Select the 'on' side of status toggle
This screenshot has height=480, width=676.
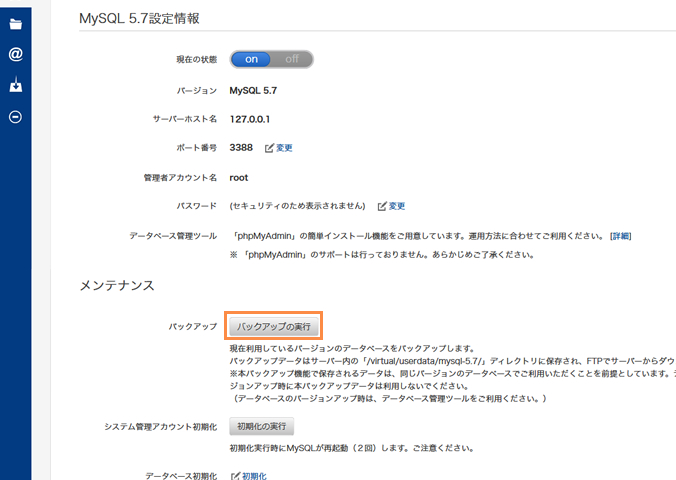click(x=251, y=59)
